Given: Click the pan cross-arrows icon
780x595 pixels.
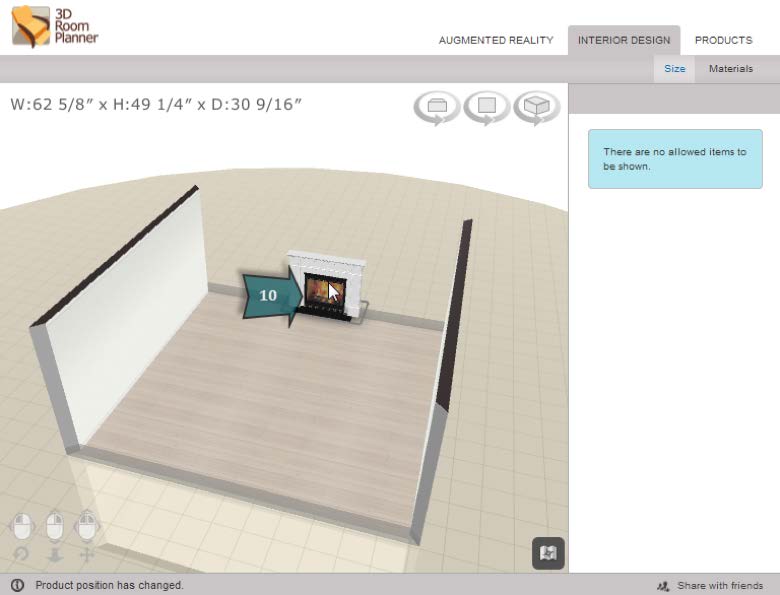Looking at the screenshot, I should pos(87,555).
